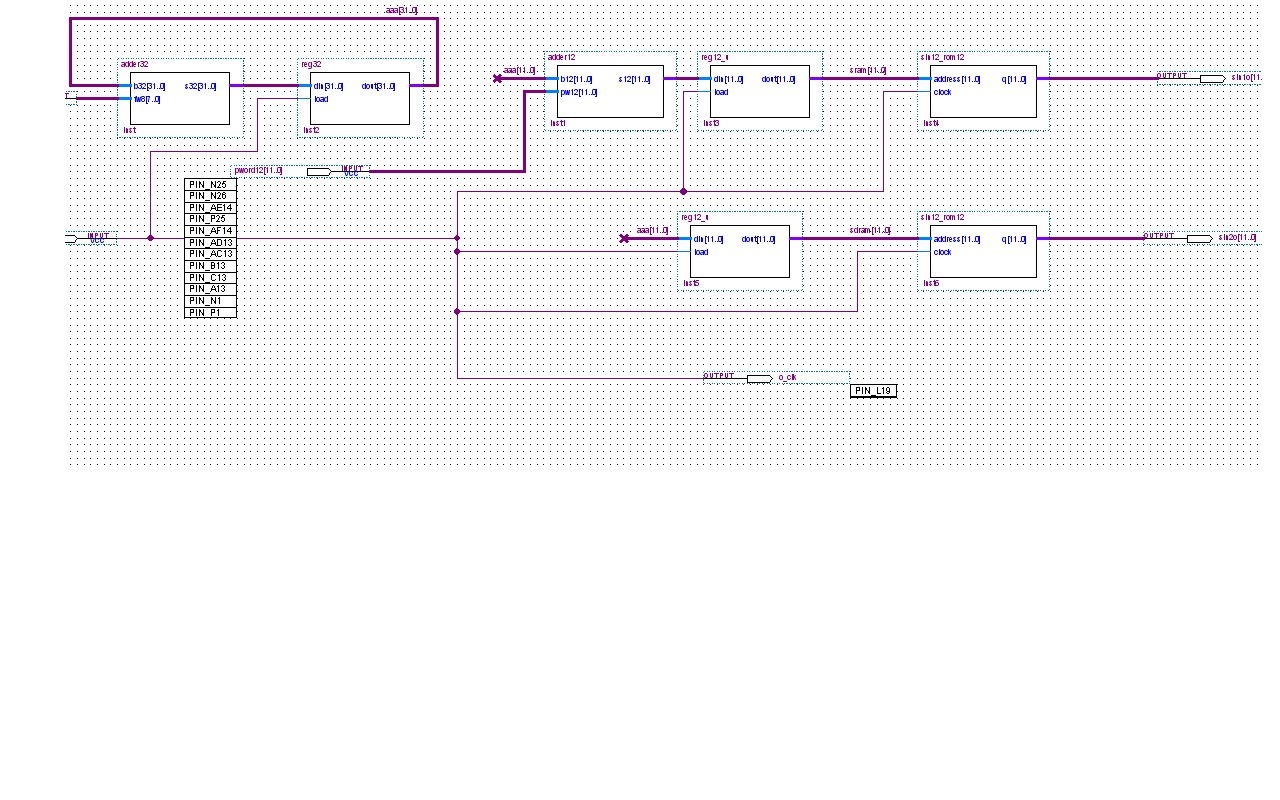This screenshot has height=800, width=1280.
Task: Click the load port on inst3
Action: [721, 92]
